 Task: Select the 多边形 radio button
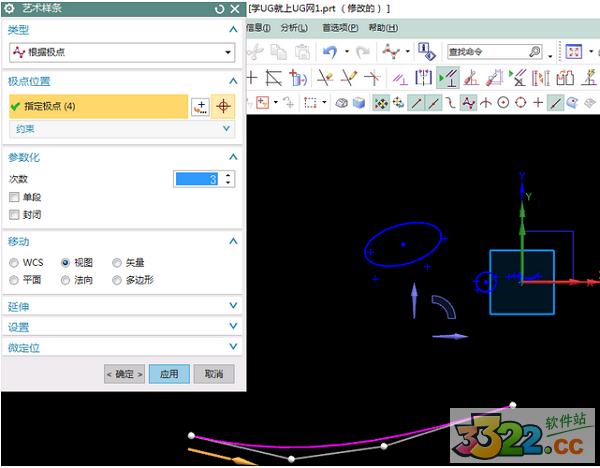click(117, 280)
